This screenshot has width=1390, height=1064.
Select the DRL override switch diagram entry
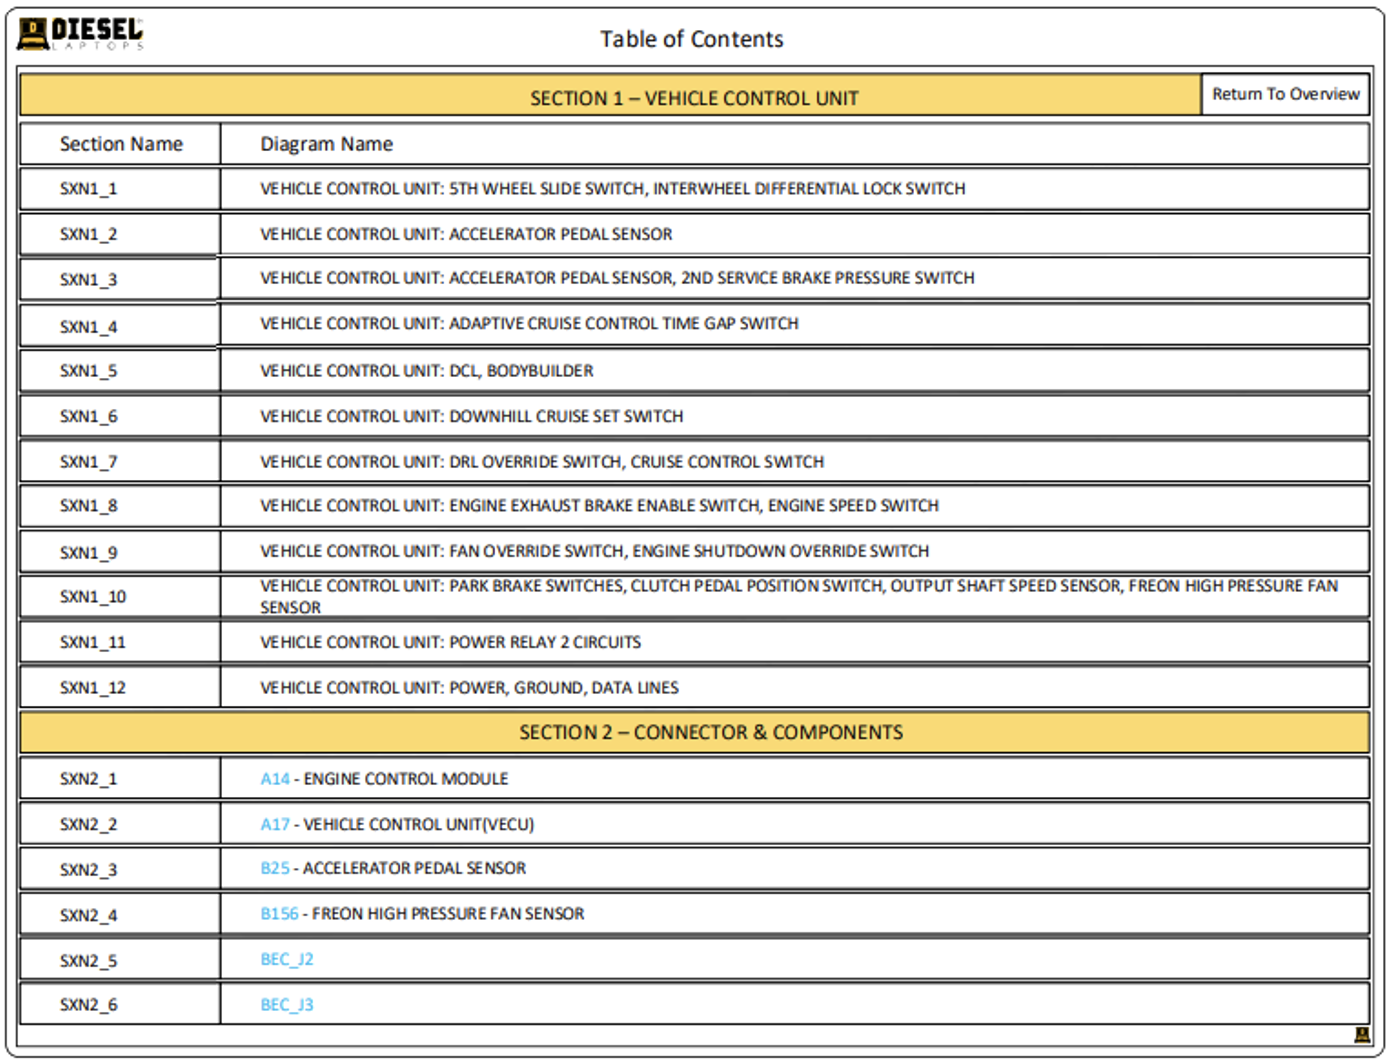542,462
